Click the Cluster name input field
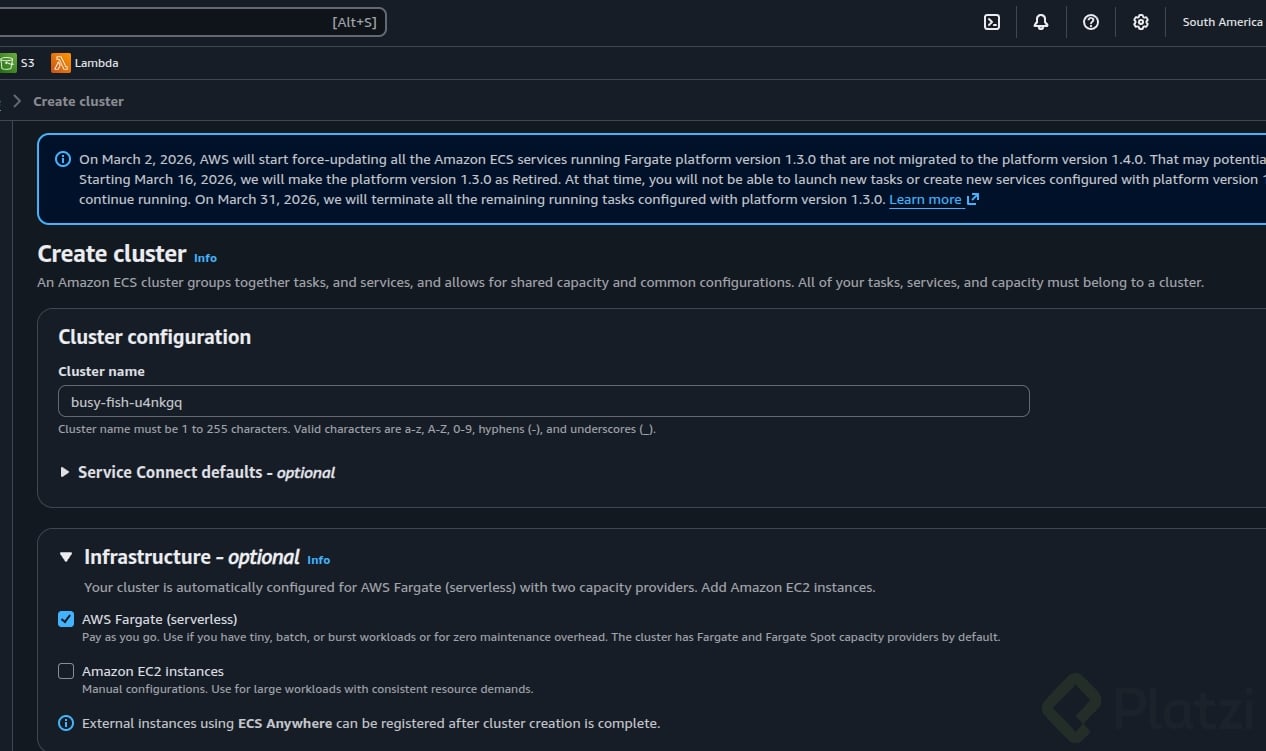Image resolution: width=1266 pixels, height=751 pixels. pos(543,401)
